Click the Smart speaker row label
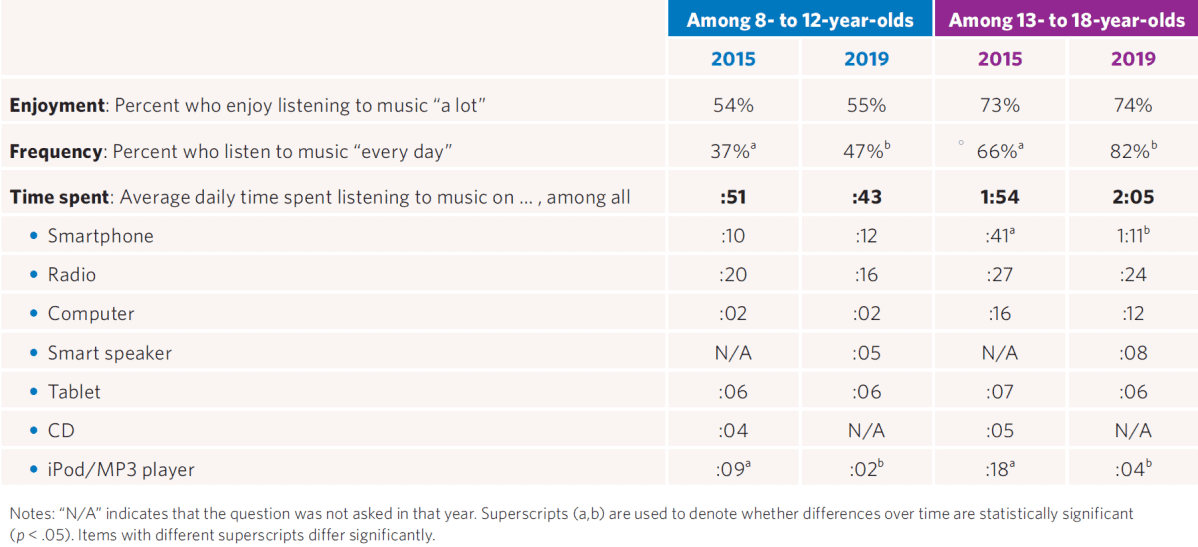This screenshot has height=547, width=1198. tap(109, 353)
